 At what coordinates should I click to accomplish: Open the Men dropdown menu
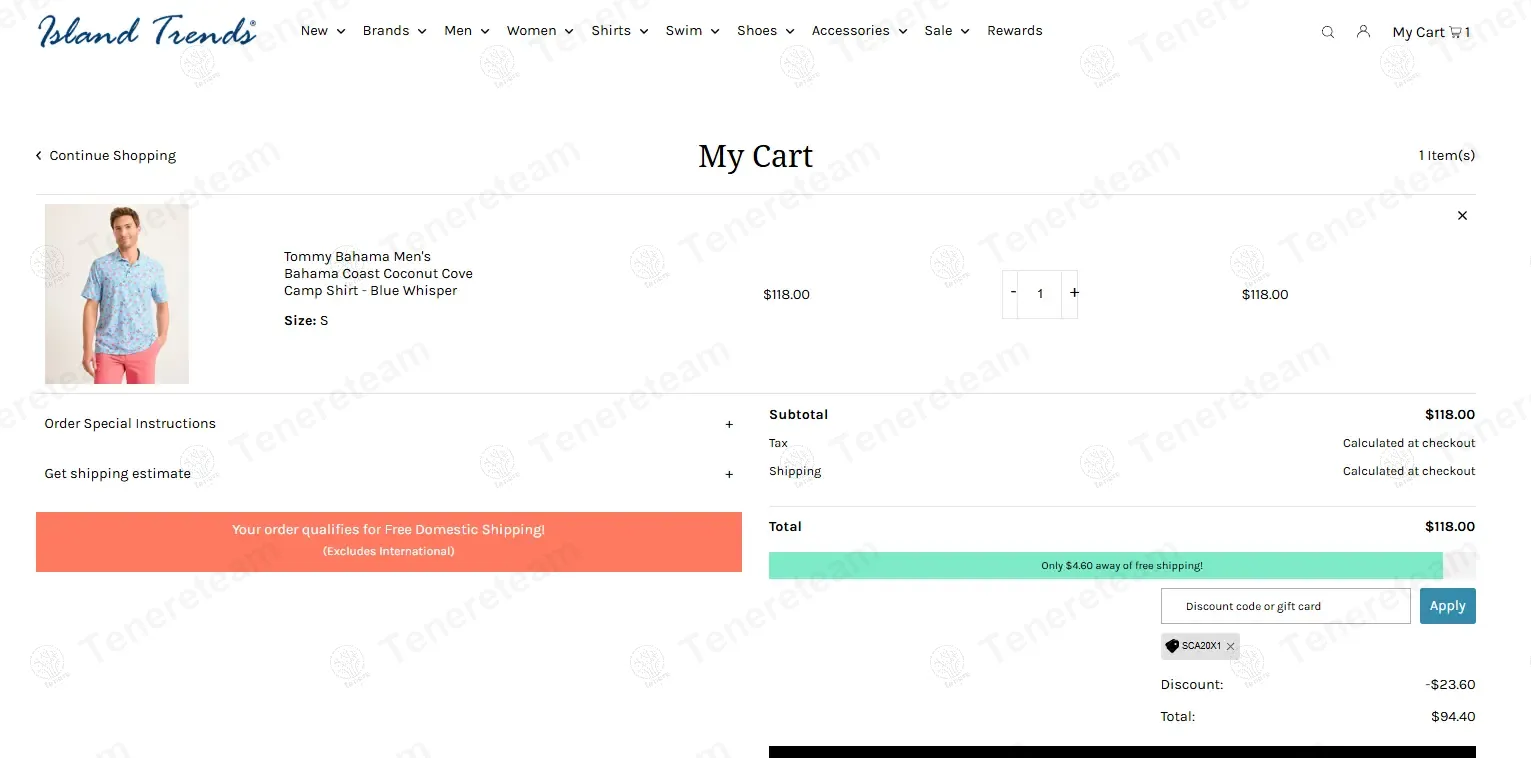click(467, 31)
